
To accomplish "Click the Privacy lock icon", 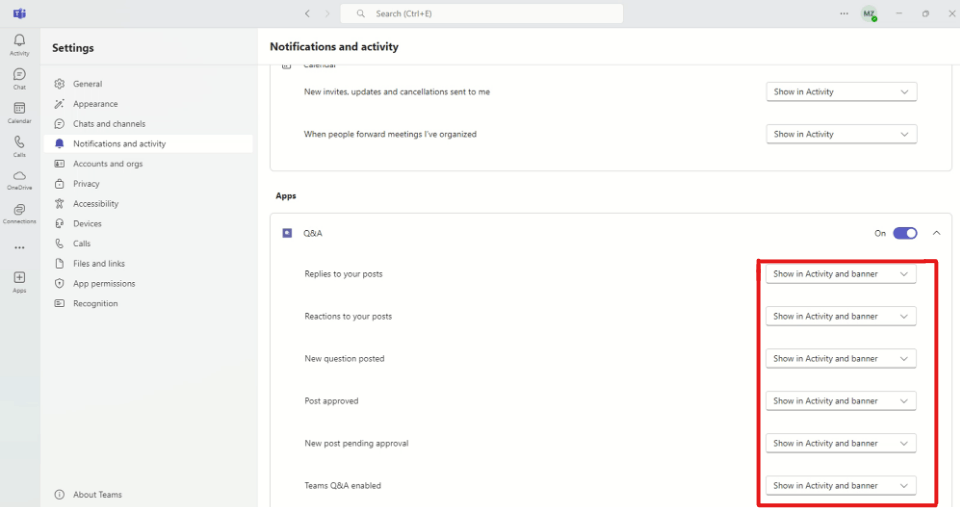I will [59, 184].
